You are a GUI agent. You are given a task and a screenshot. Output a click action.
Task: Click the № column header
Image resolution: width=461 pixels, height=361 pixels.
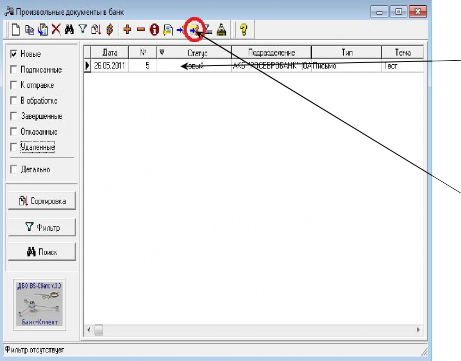click(x=143, y=52)
